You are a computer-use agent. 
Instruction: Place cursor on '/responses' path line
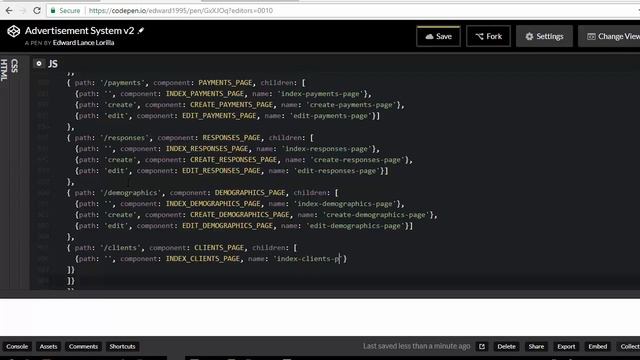pyautogui.click(x=190, y=138)
